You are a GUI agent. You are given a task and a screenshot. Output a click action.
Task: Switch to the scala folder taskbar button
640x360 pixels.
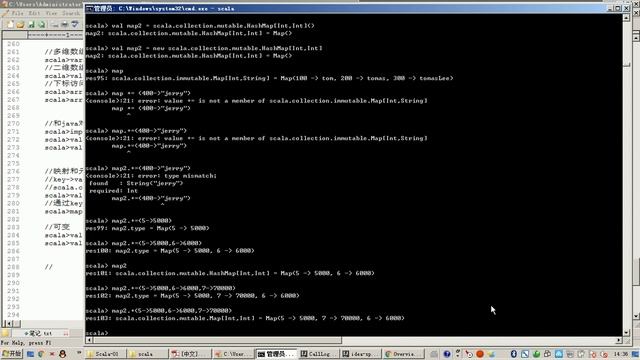click(x=147, y=354)
